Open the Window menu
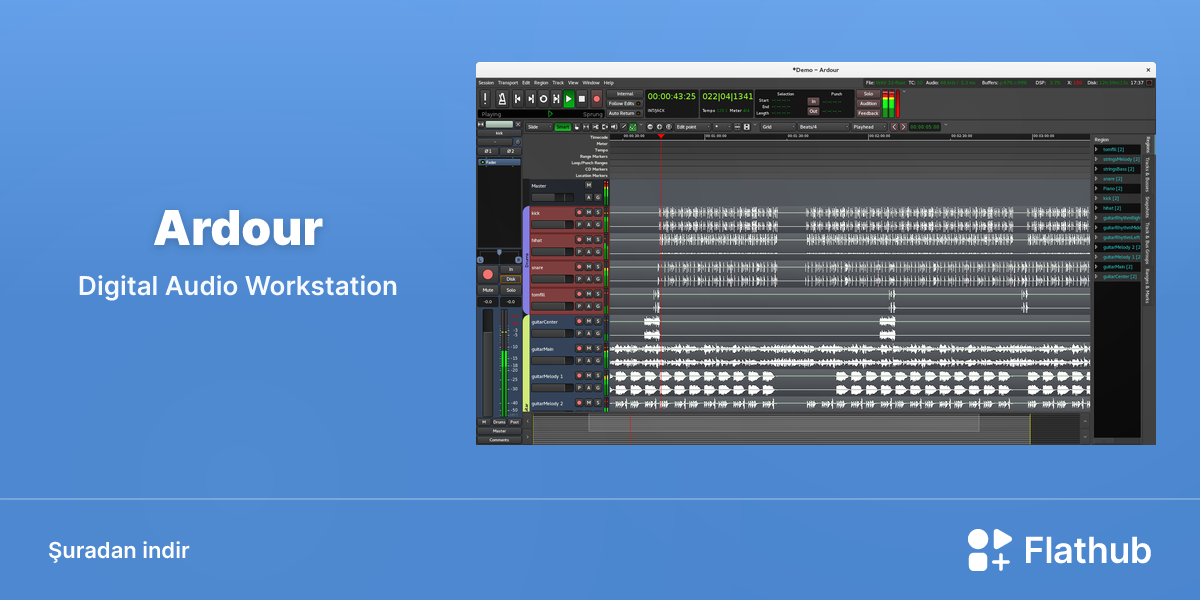This screenshot has height=600, width=1200. coord(591,83)
